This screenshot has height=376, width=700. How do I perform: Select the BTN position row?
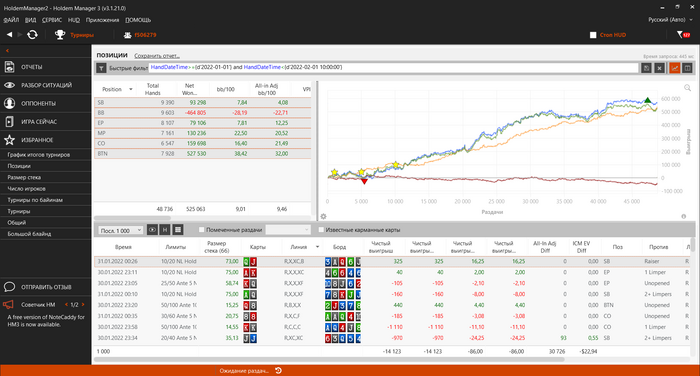[203, 154]
